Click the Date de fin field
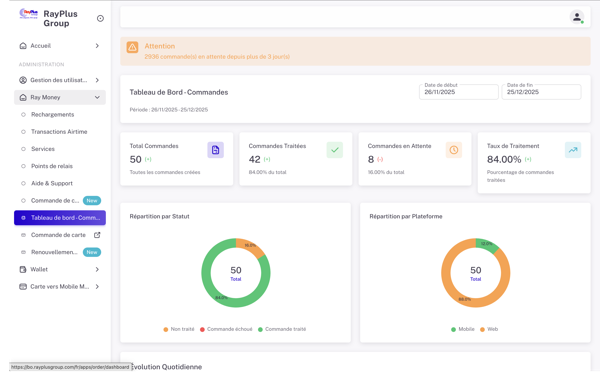 coord(541,92)
